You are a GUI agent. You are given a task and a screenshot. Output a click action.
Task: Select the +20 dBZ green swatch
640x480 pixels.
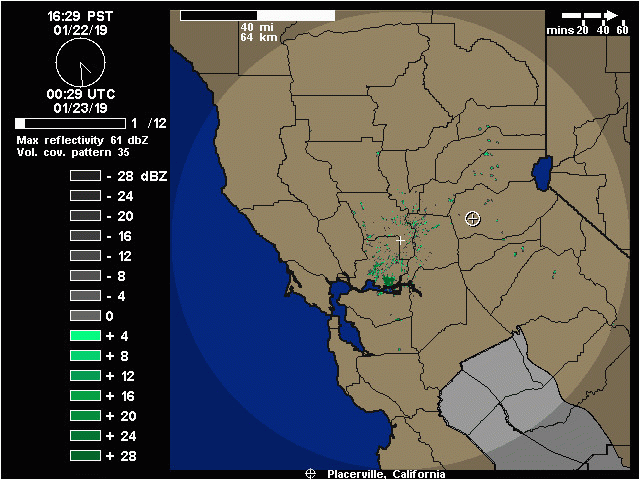tap(85, 416)
